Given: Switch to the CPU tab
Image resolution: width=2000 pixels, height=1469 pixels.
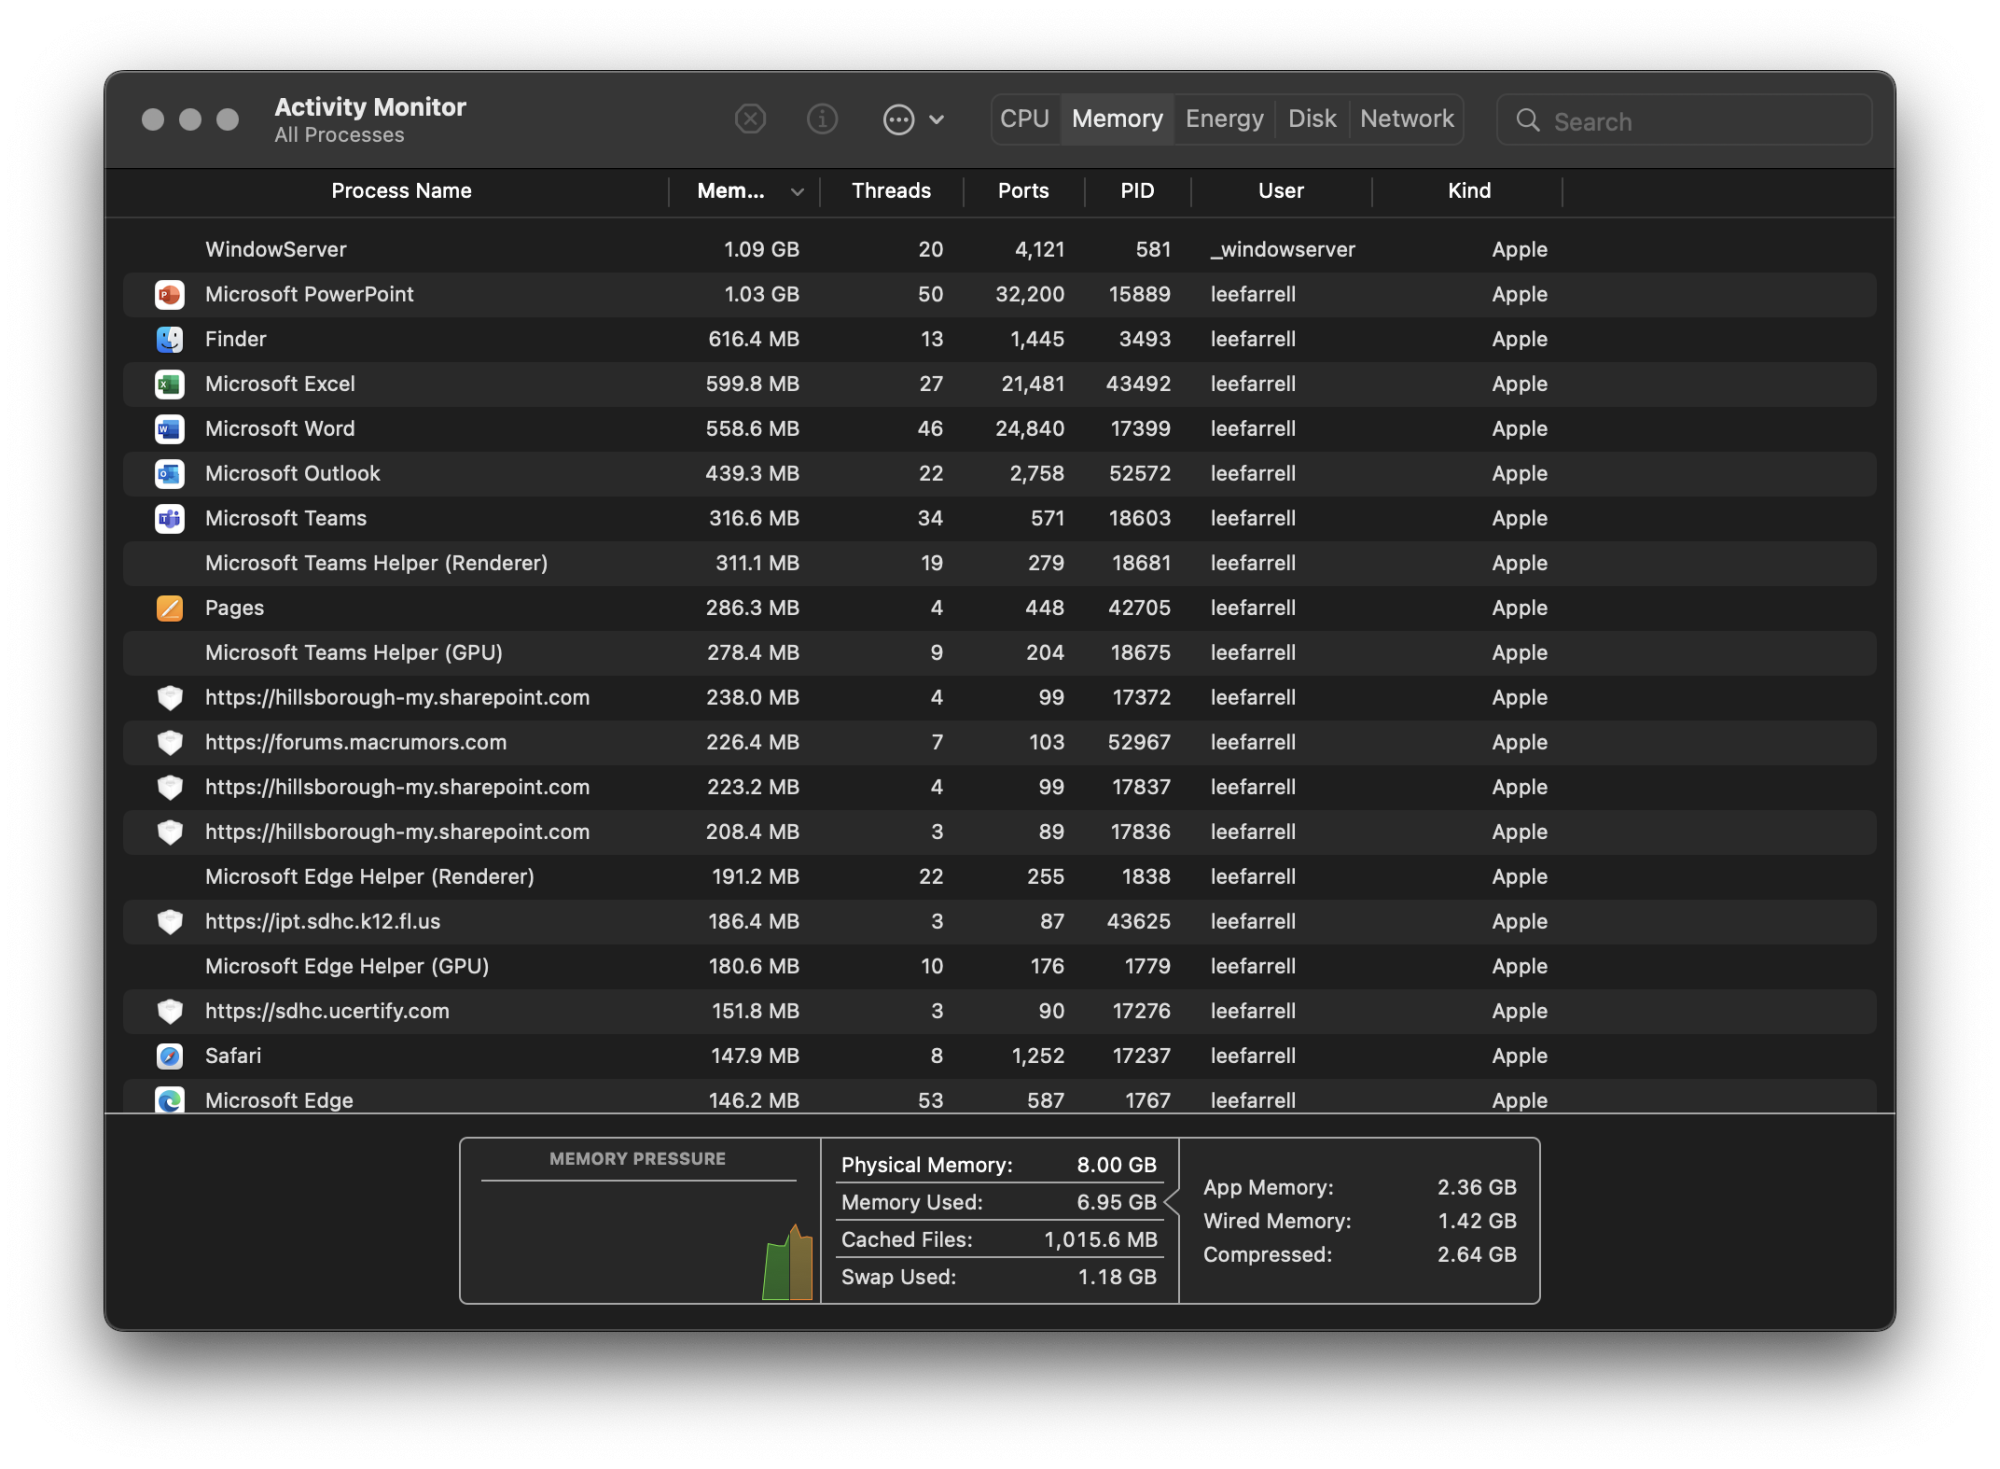Looking at the screenshot, I should point(1024,119).
